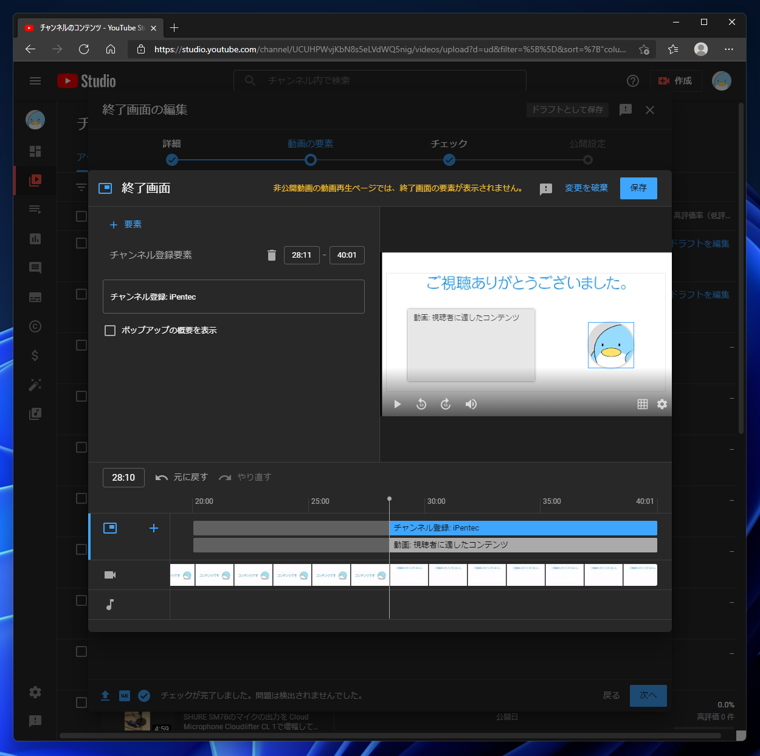Rewind 10 seconds in preview player

click(x=421, y=404)
